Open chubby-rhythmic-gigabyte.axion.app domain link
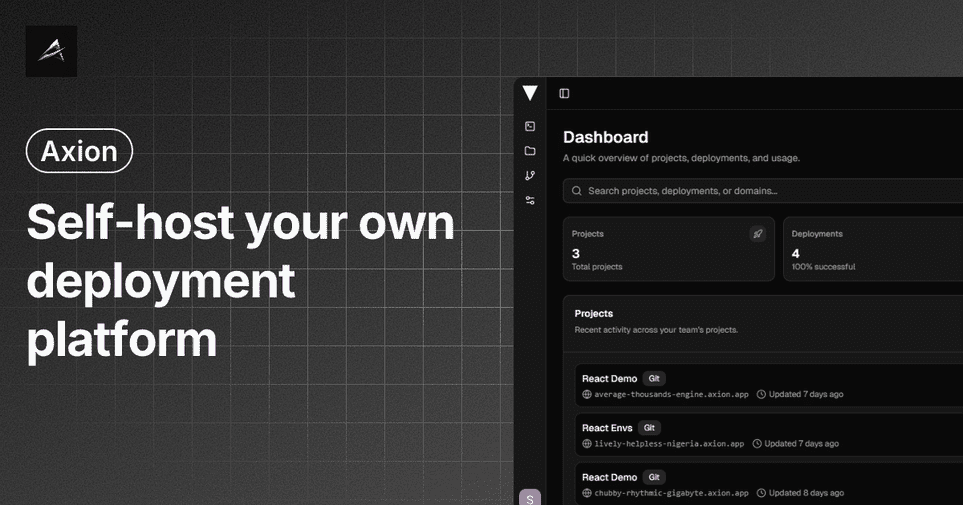The height and width of the screenshot is (505, 963). click(x=671, y=493)
